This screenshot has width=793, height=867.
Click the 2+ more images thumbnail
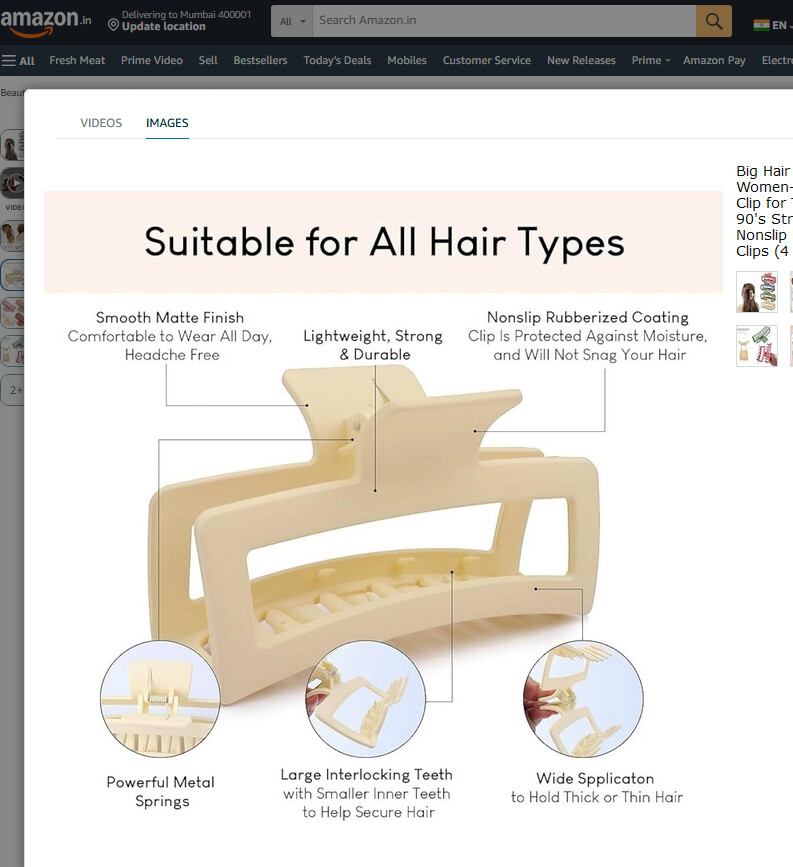pyautogui.click(x=14, y=390)
